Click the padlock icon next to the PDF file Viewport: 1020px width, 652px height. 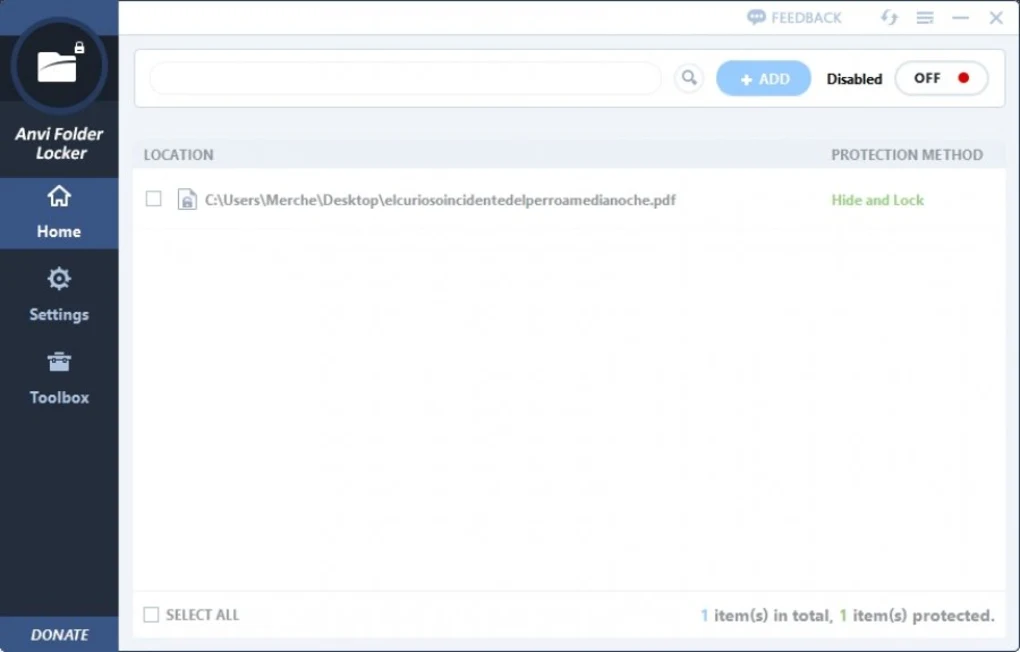(x=187, y=200)
